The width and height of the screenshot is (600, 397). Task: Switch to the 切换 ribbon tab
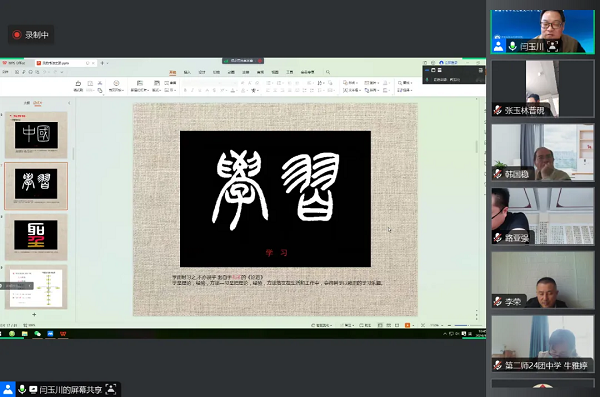click(x=217, y=72)
